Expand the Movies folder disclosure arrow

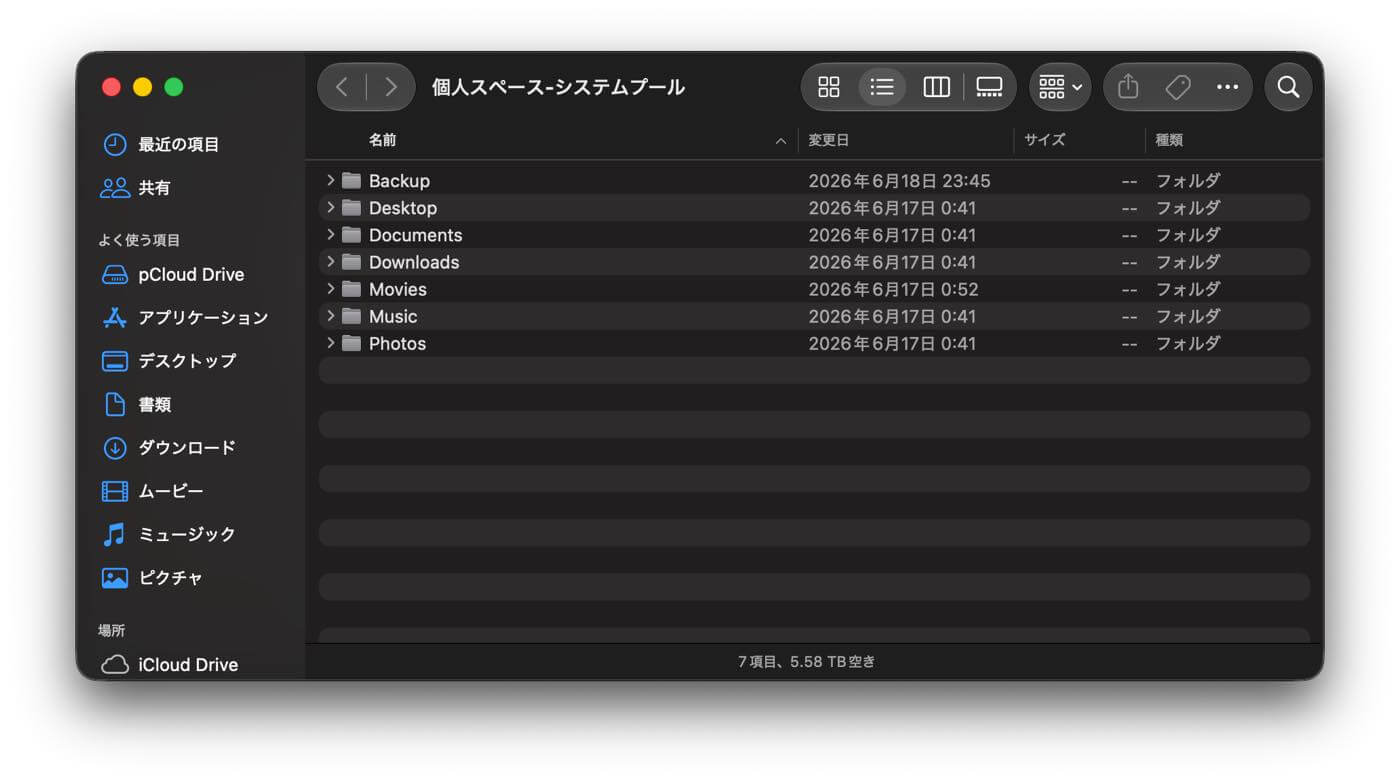330,288
